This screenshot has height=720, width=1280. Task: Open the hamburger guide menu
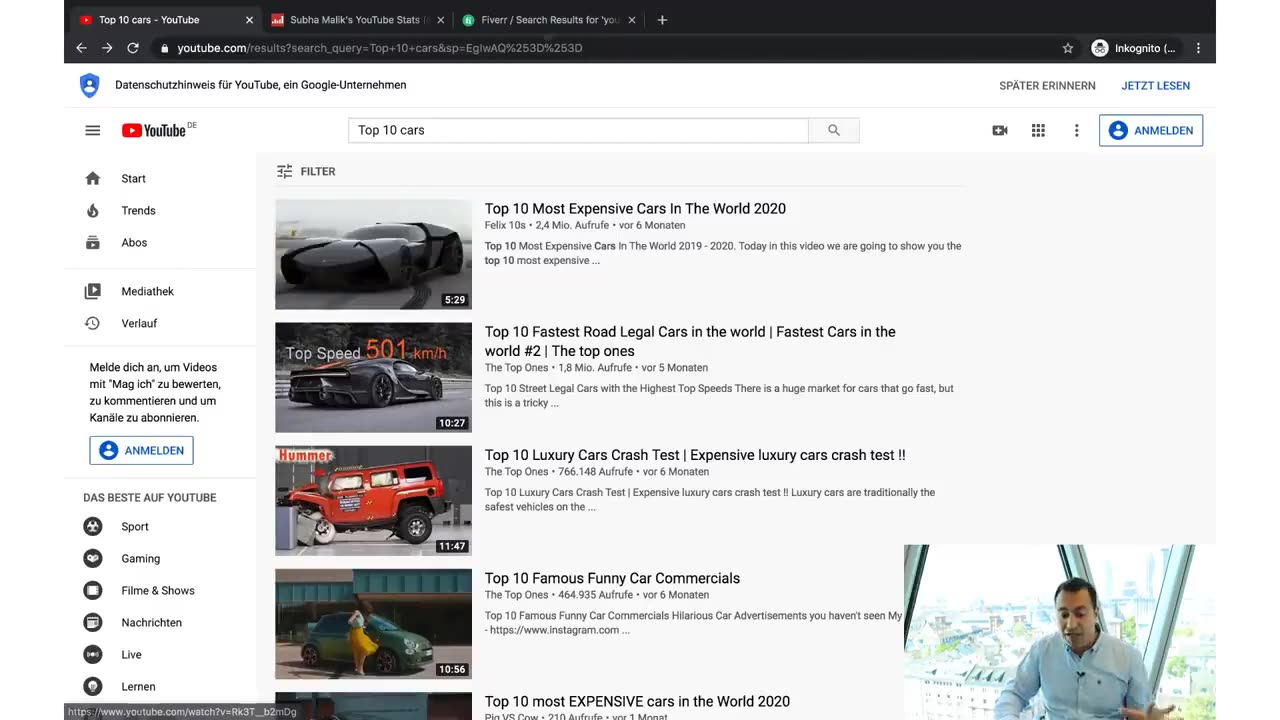[x=93, y=130]
